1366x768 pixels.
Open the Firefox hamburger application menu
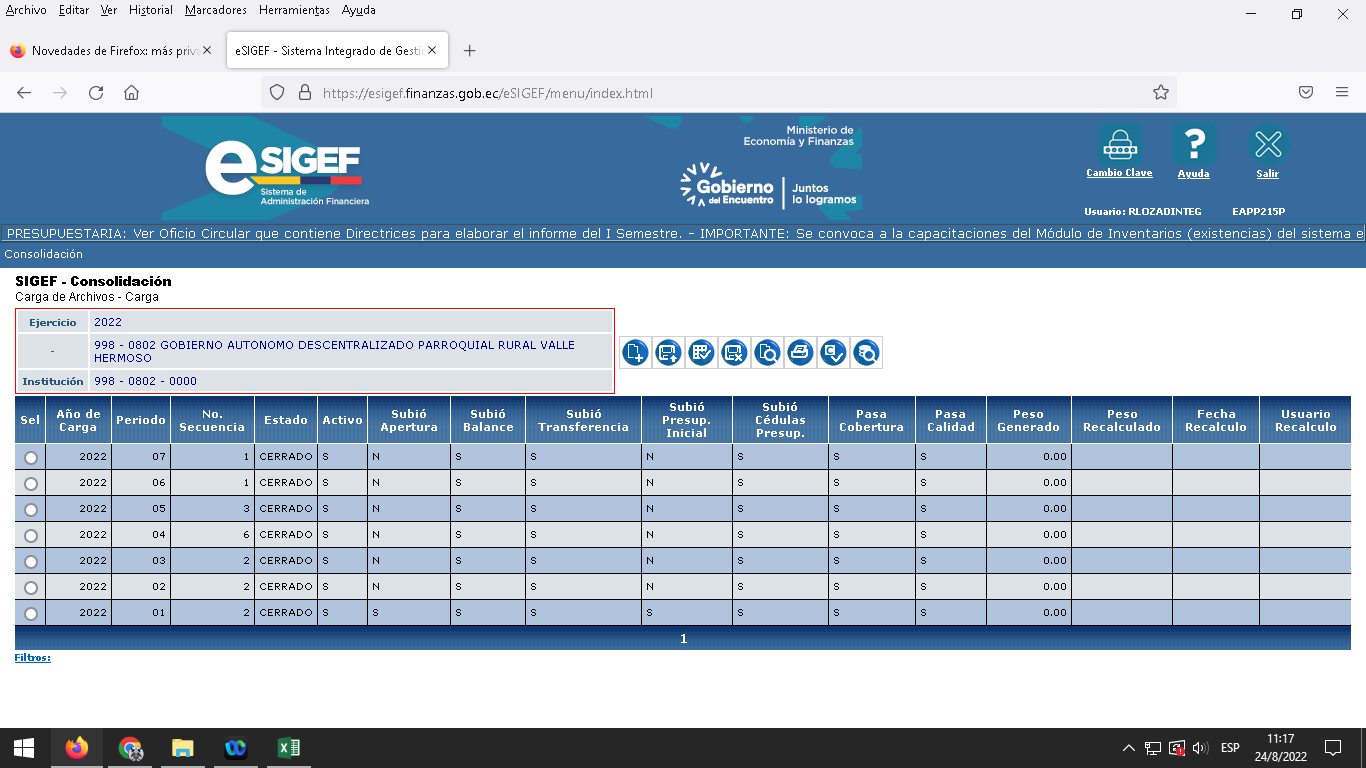coord(1342,92)
